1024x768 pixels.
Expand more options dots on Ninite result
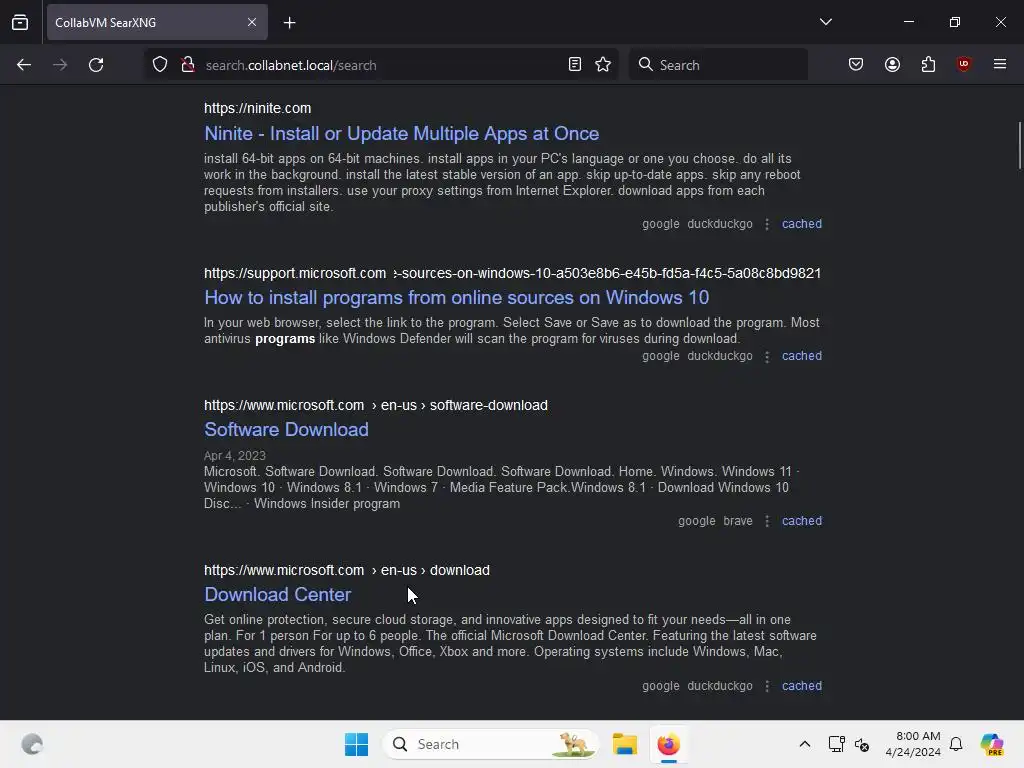(767, 224)
